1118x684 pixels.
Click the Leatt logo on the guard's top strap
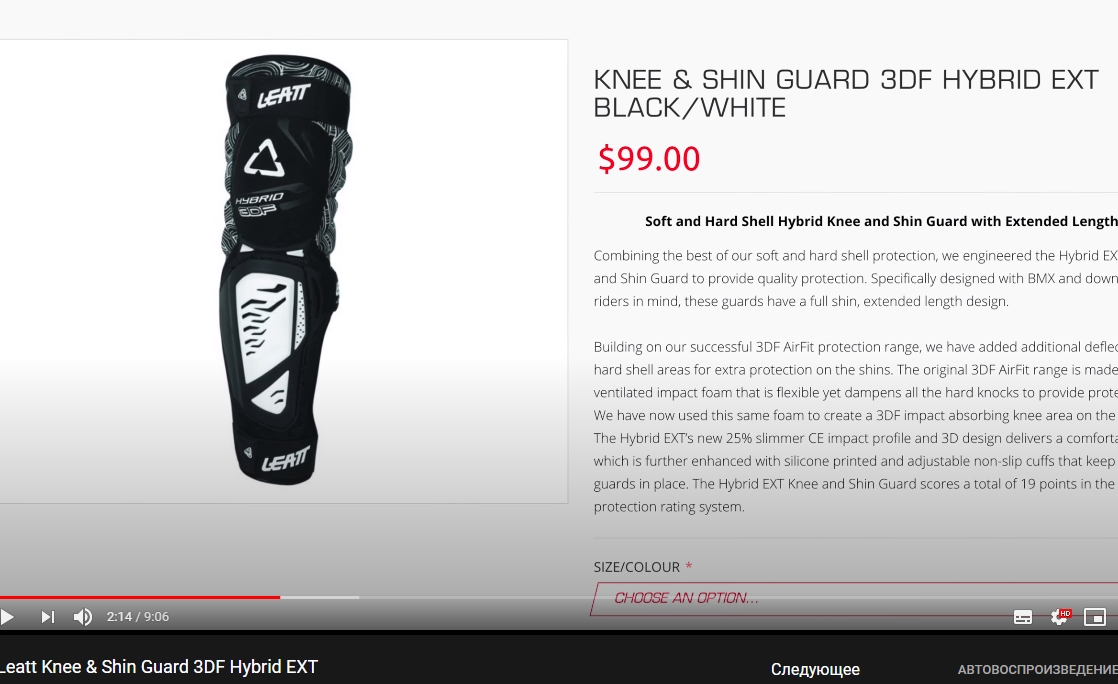tap(283, 96)
